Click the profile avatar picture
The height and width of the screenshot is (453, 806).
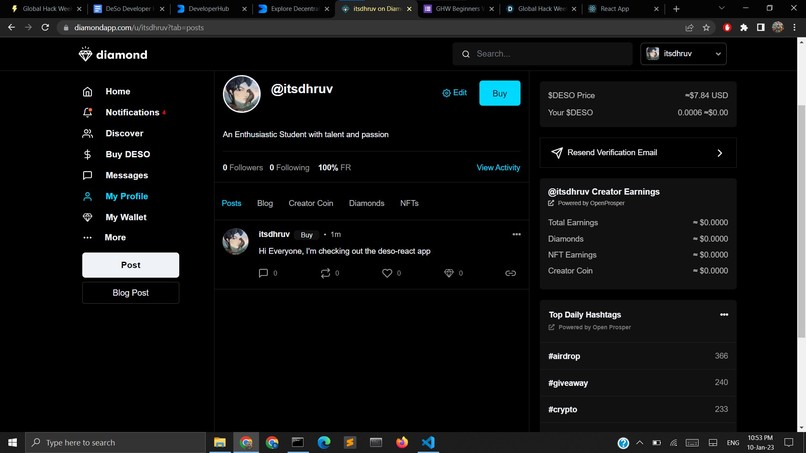point(242,94)
